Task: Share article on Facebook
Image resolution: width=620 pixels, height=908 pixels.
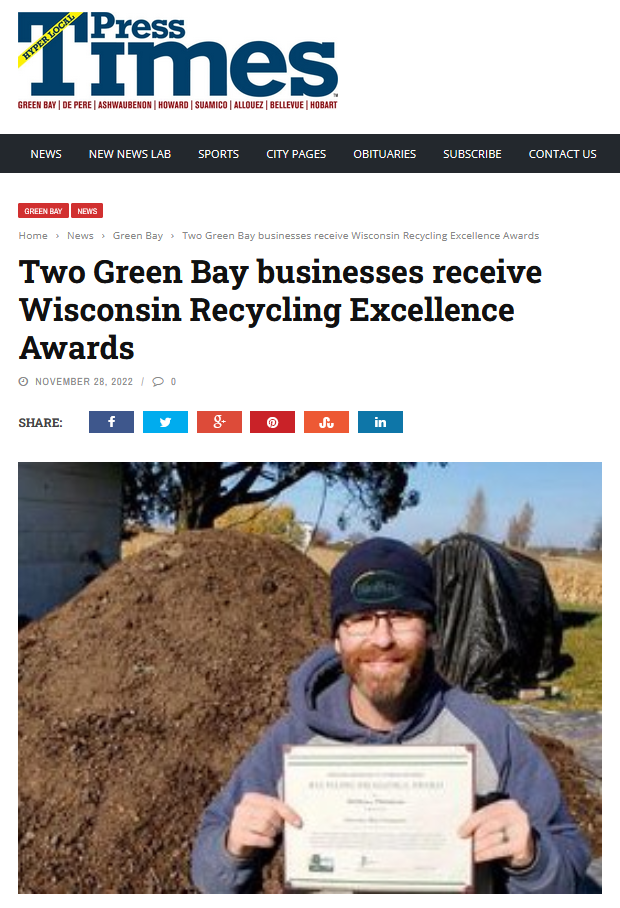Action: pyautogui.click(x=111, y=422)
